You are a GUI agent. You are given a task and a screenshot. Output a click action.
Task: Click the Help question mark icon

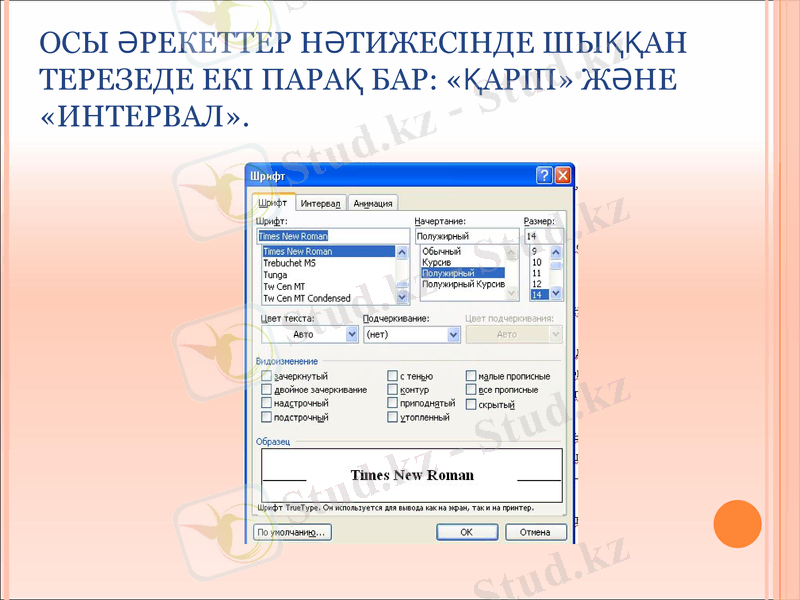tap(545, 175)
